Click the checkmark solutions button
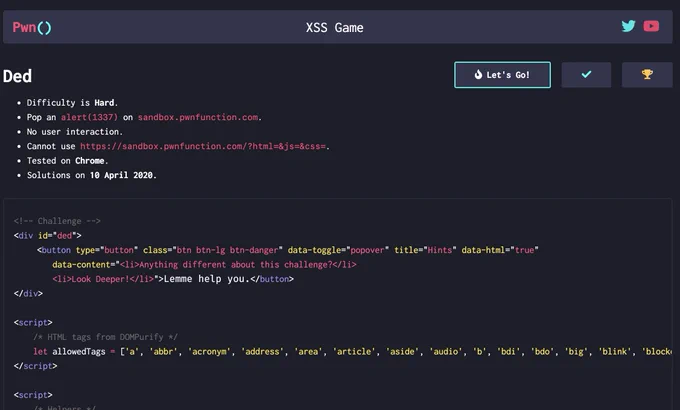This screenshot has width=680, height=410. 586,75
